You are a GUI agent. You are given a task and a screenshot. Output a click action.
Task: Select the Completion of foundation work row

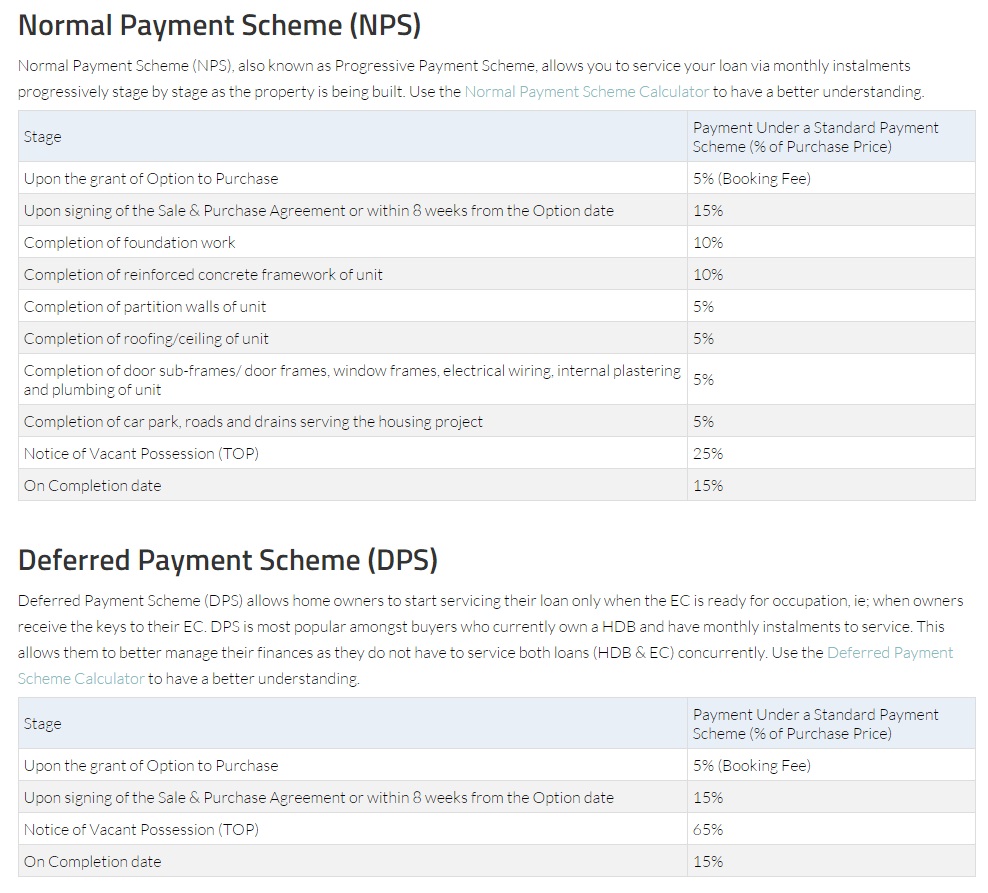130,242
